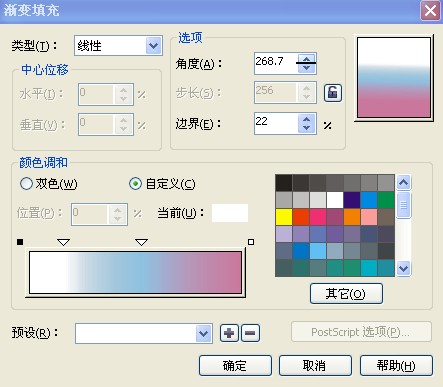The width and height of the screenshot is (443, 387).
Task: Select the second gradient triangle marker
Action: click(141, 242)
